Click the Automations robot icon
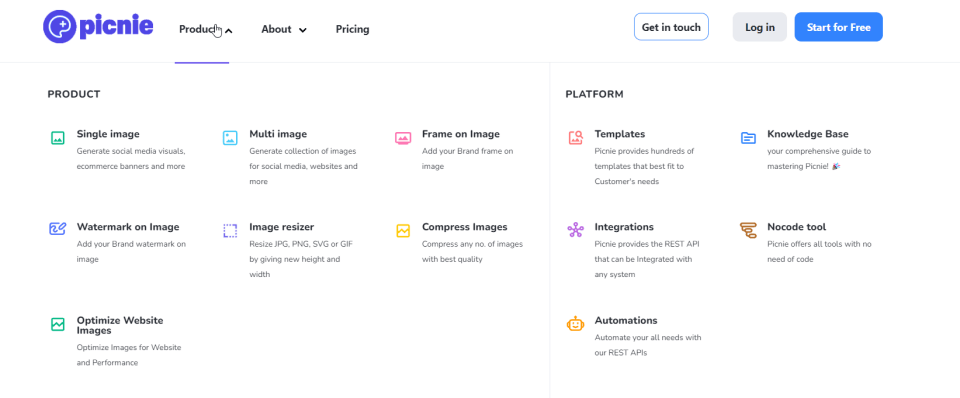960x398 pixels. coord(576,324)
